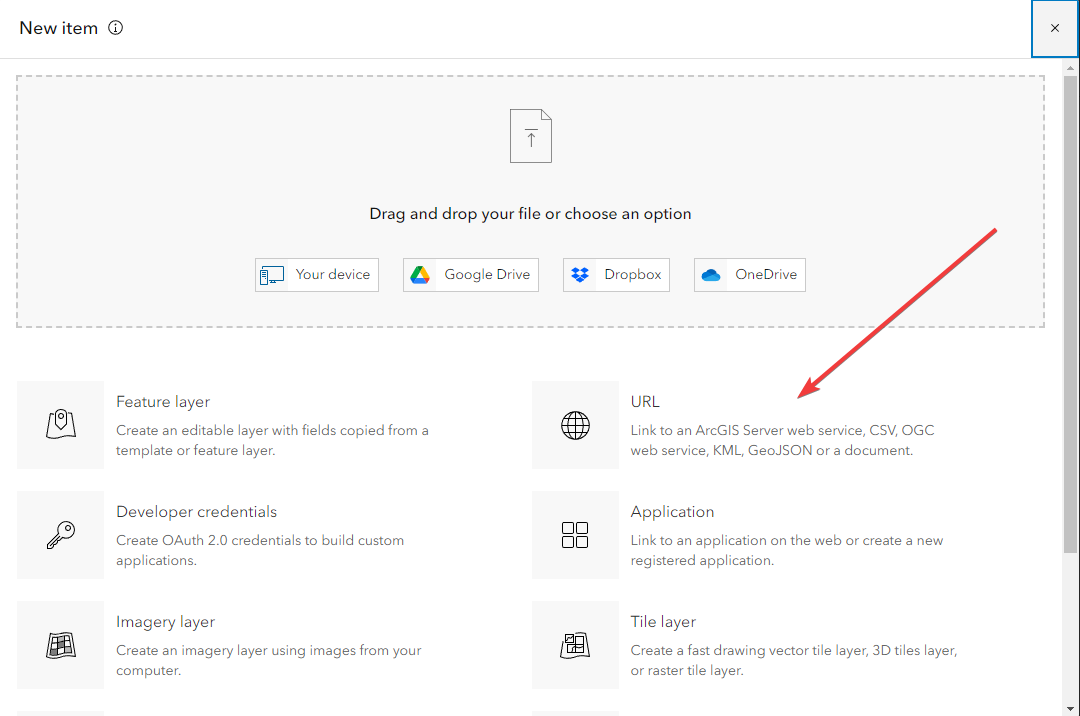Click the Application grid icon
The width and height of the screenshot is (1080, 716).
(575, 534)
